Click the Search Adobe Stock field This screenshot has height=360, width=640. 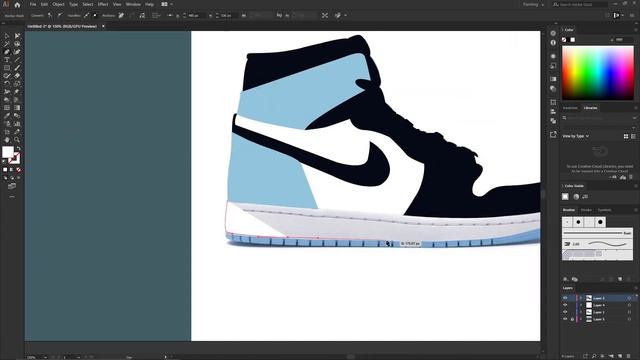click(580, 4)
